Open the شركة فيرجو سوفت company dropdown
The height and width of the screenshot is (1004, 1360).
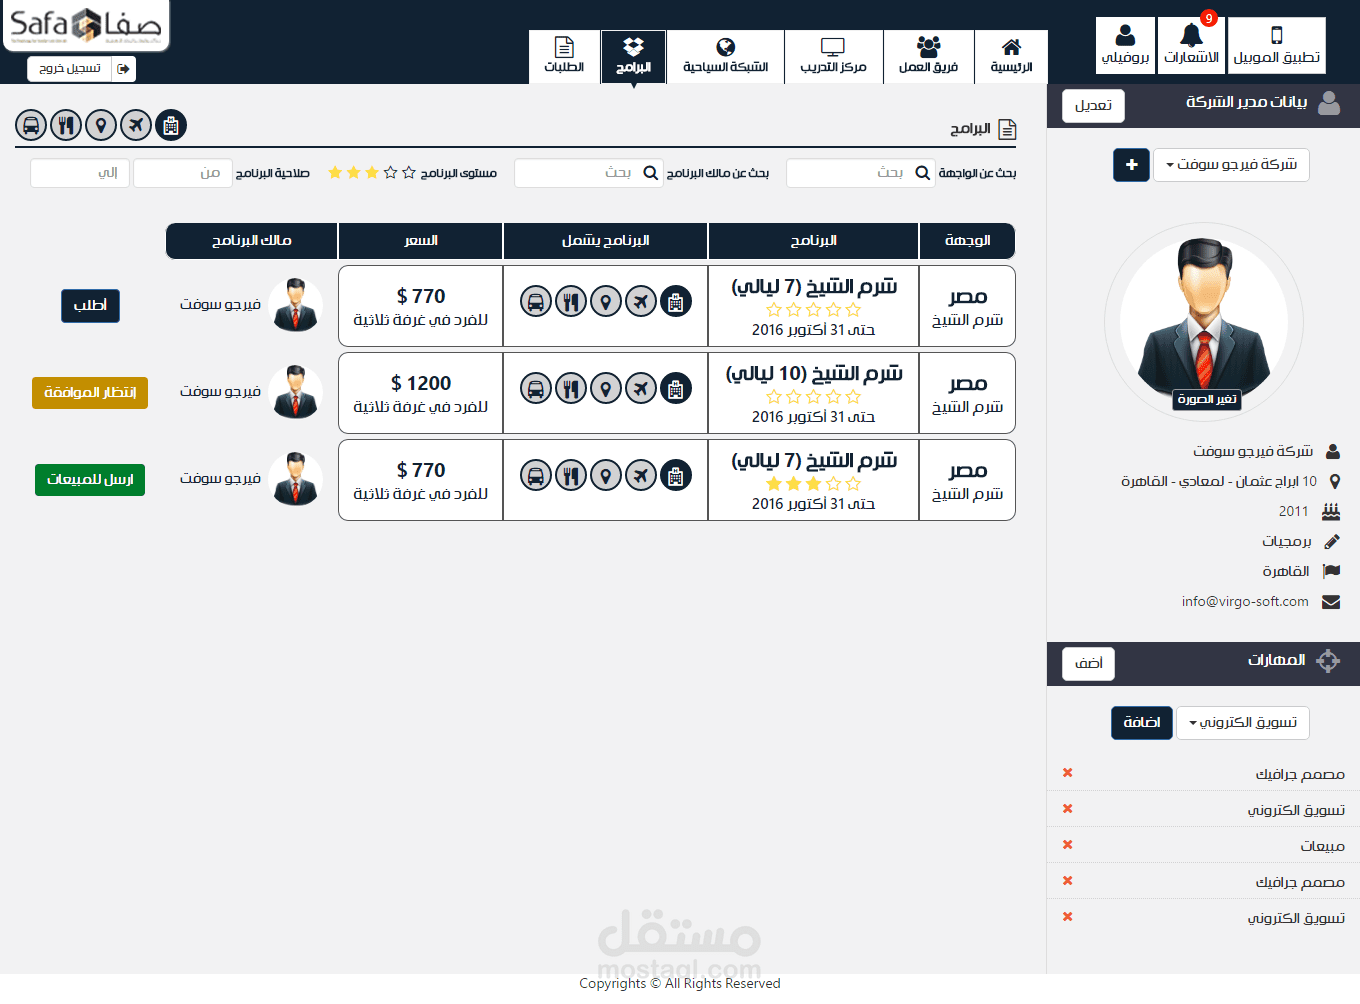point(1231,165)
